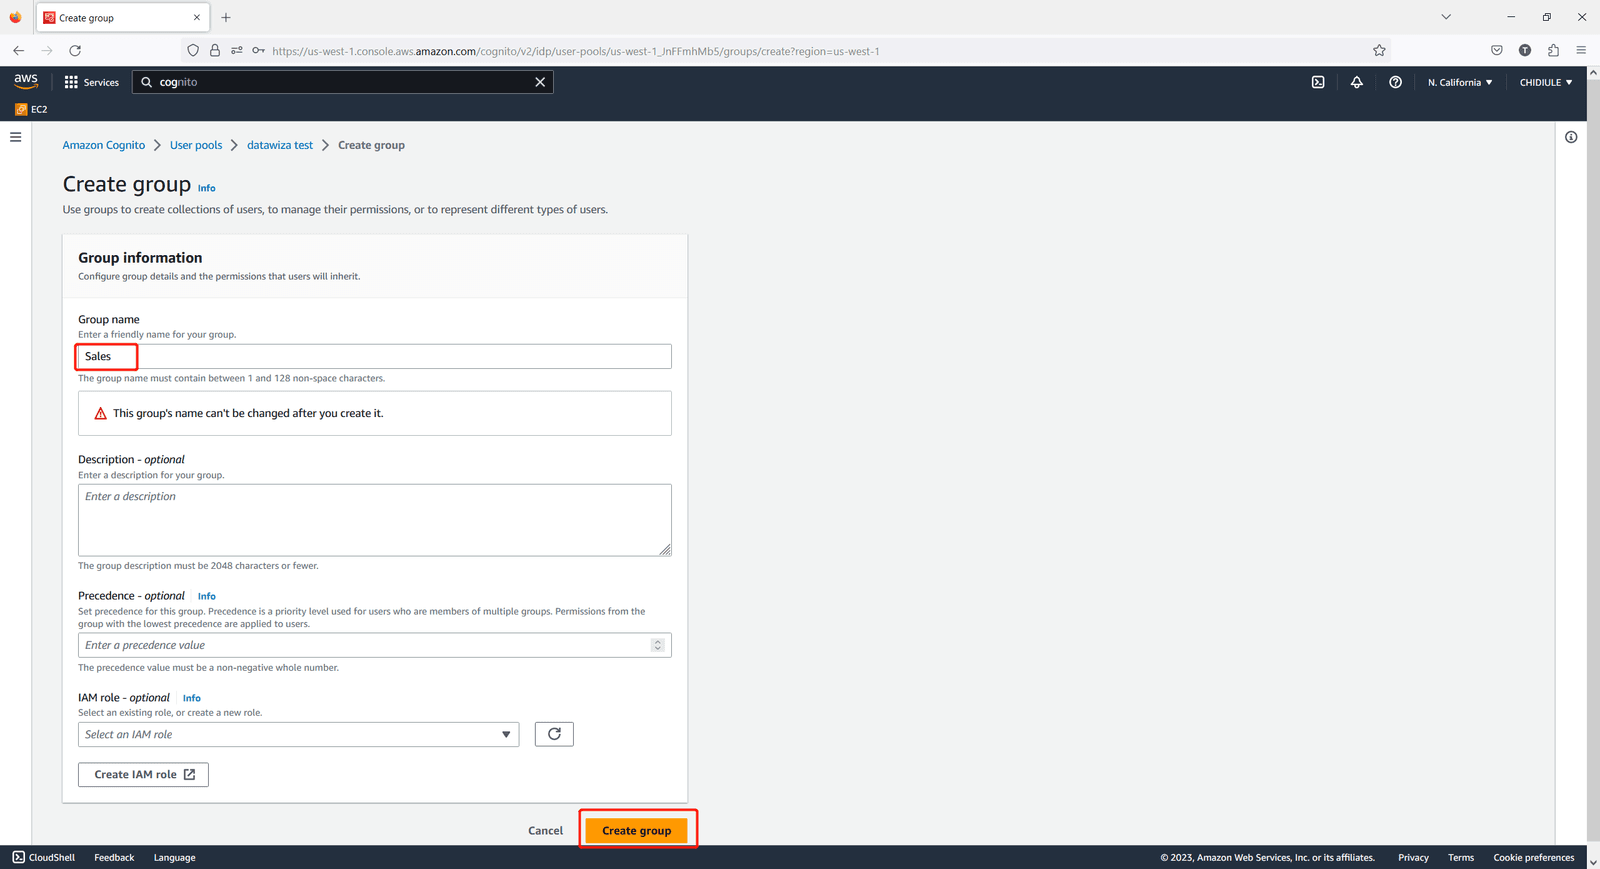
Task: Go to Amazon Cognito breadcrumb
Action: (x=104, y=145)
